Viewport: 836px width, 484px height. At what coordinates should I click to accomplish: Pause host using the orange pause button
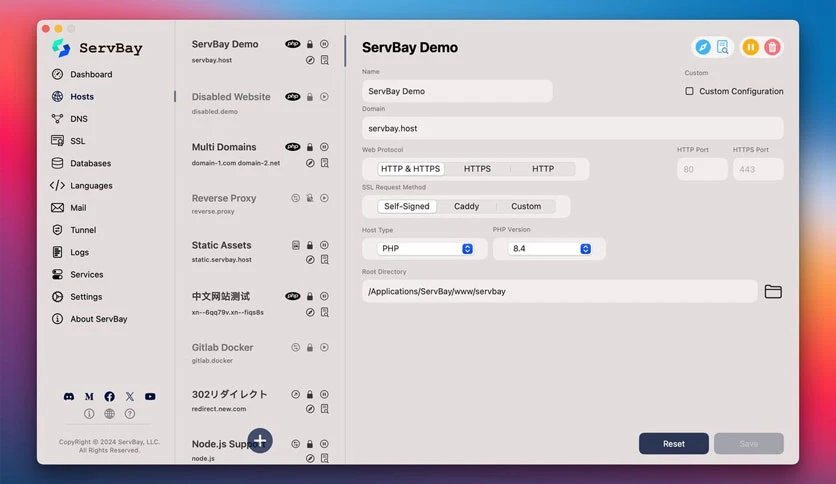click(x=750, y=47)
